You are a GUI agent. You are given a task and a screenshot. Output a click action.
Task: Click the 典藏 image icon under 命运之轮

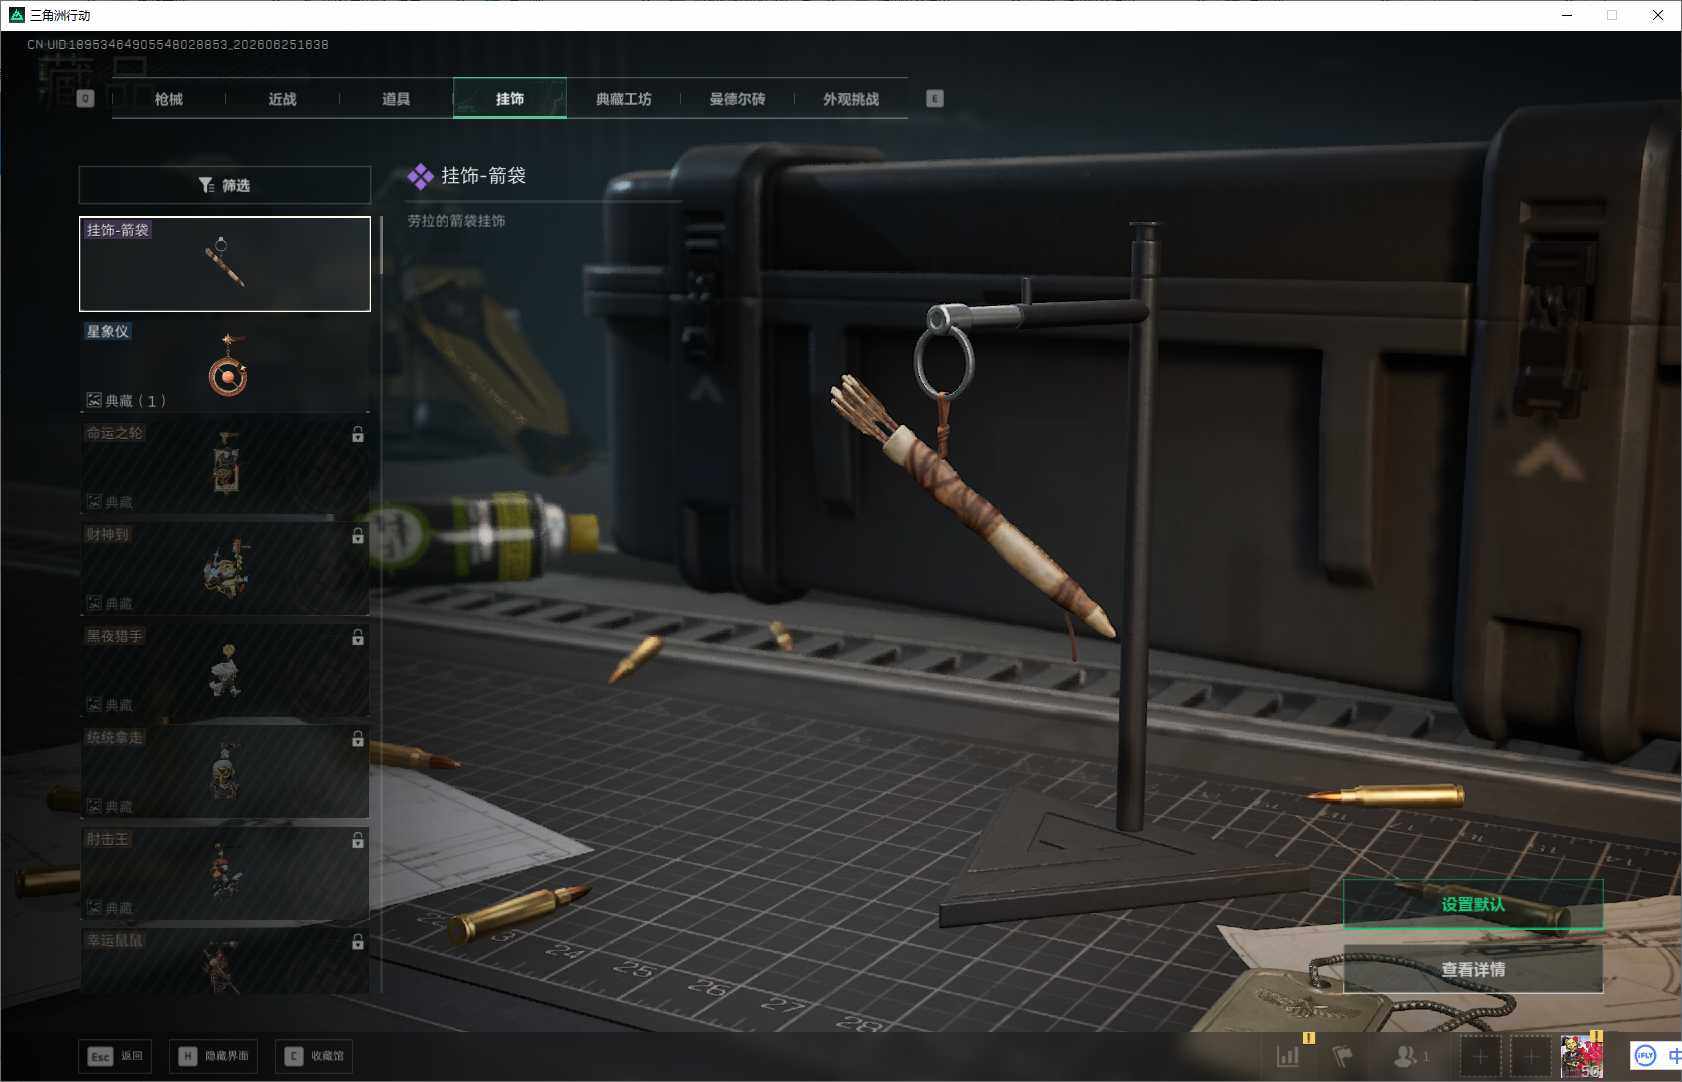pos(94,502)
